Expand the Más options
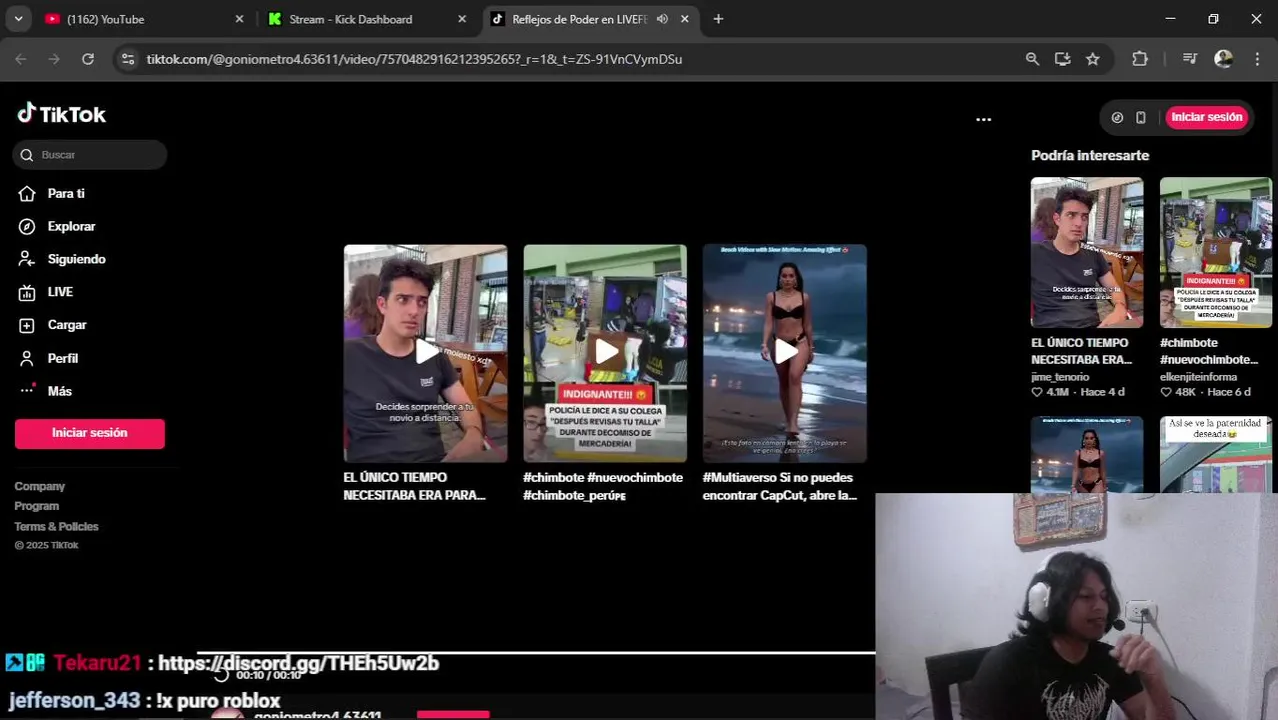1278x720 pixels. click(x=60, y=391)
